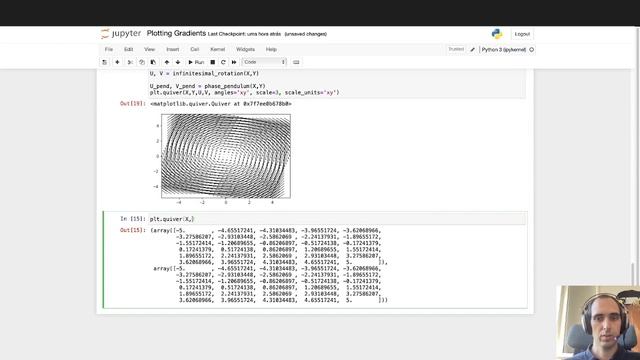This screenshot has height=360, width=640.
Task: Click the pencil edit mode icon
Action: (473, 50)
